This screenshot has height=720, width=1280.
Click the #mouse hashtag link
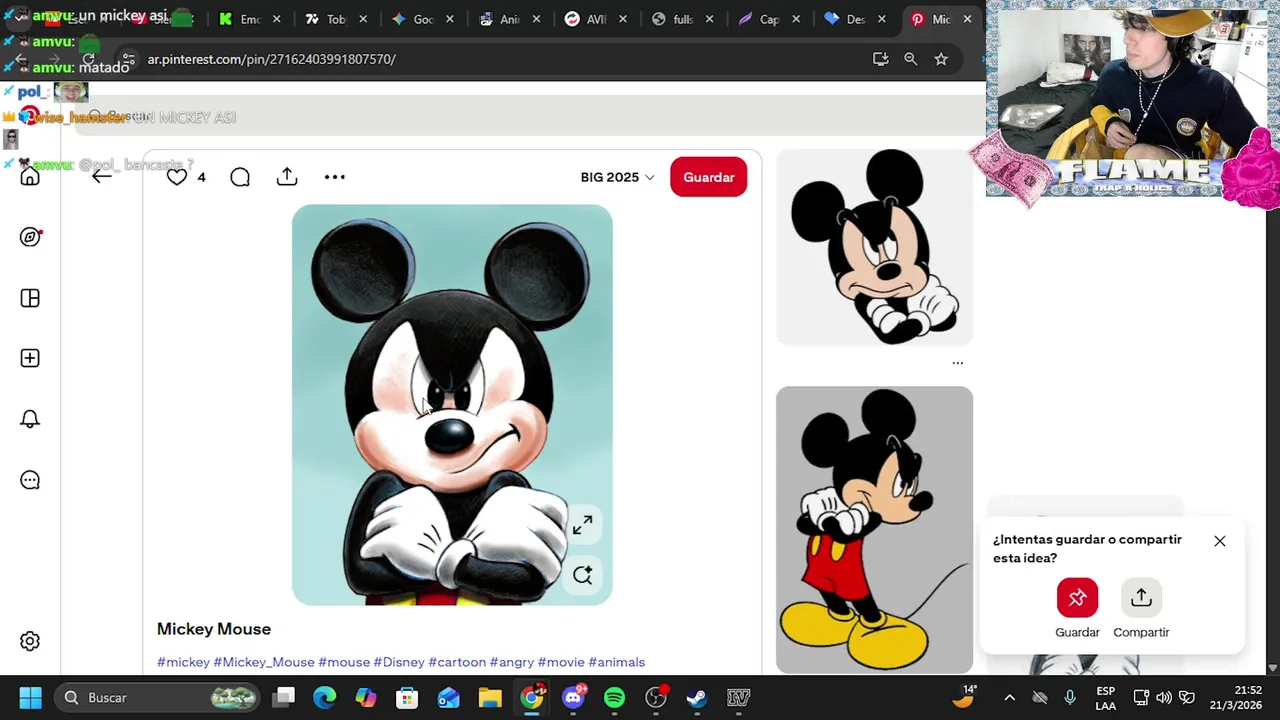(x=344, y=662)
